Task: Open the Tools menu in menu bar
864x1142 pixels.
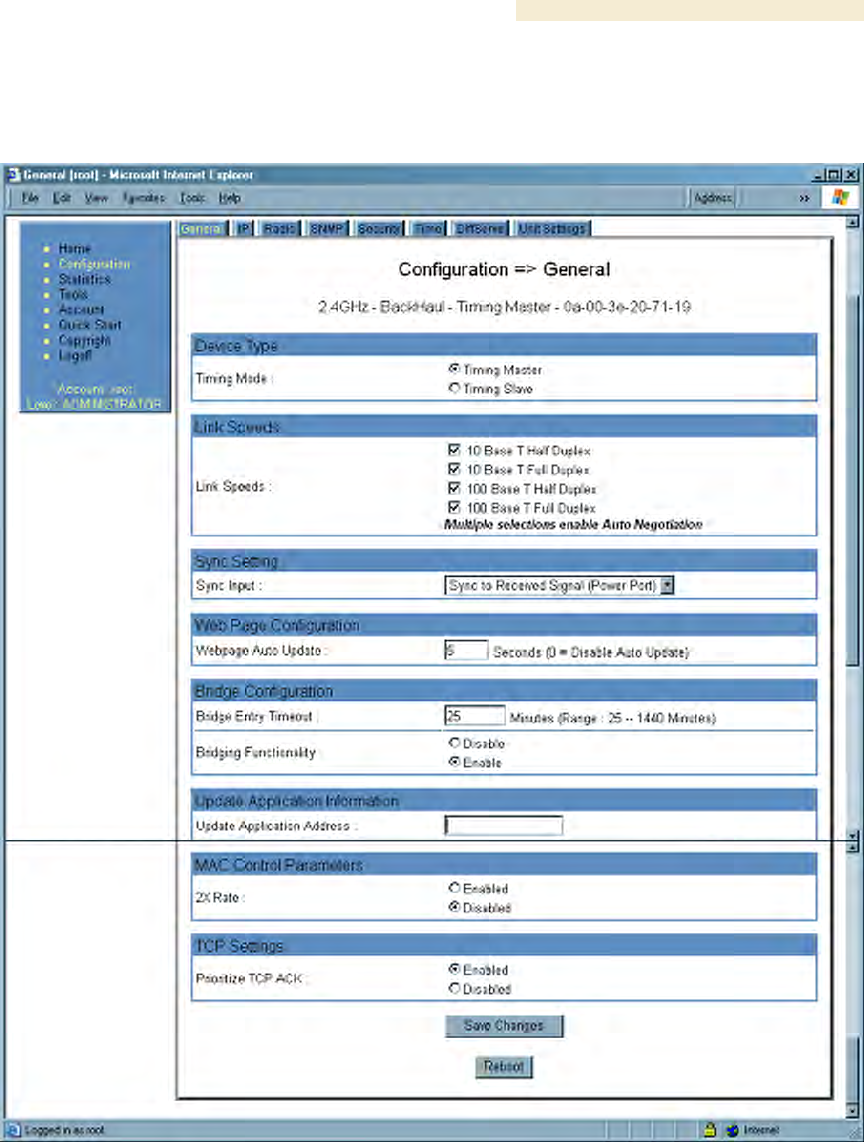Action: pyautogui.click(x=192, y=197)
